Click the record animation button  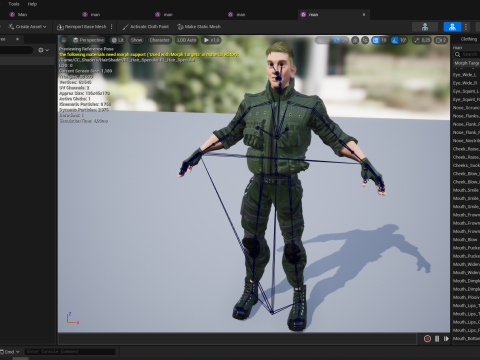[x=427, y=339]
